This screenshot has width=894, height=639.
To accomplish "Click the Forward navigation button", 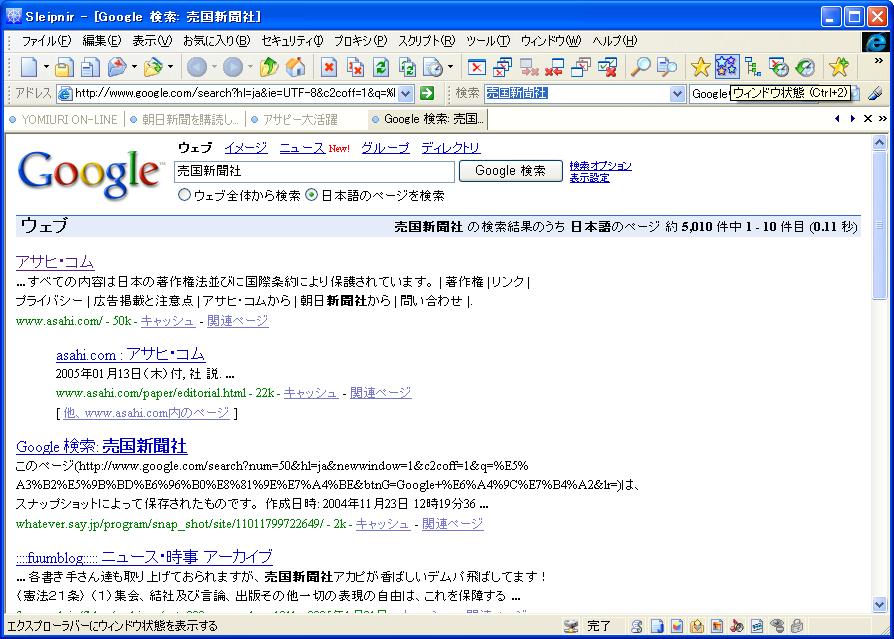I will [x=233, y=67].
